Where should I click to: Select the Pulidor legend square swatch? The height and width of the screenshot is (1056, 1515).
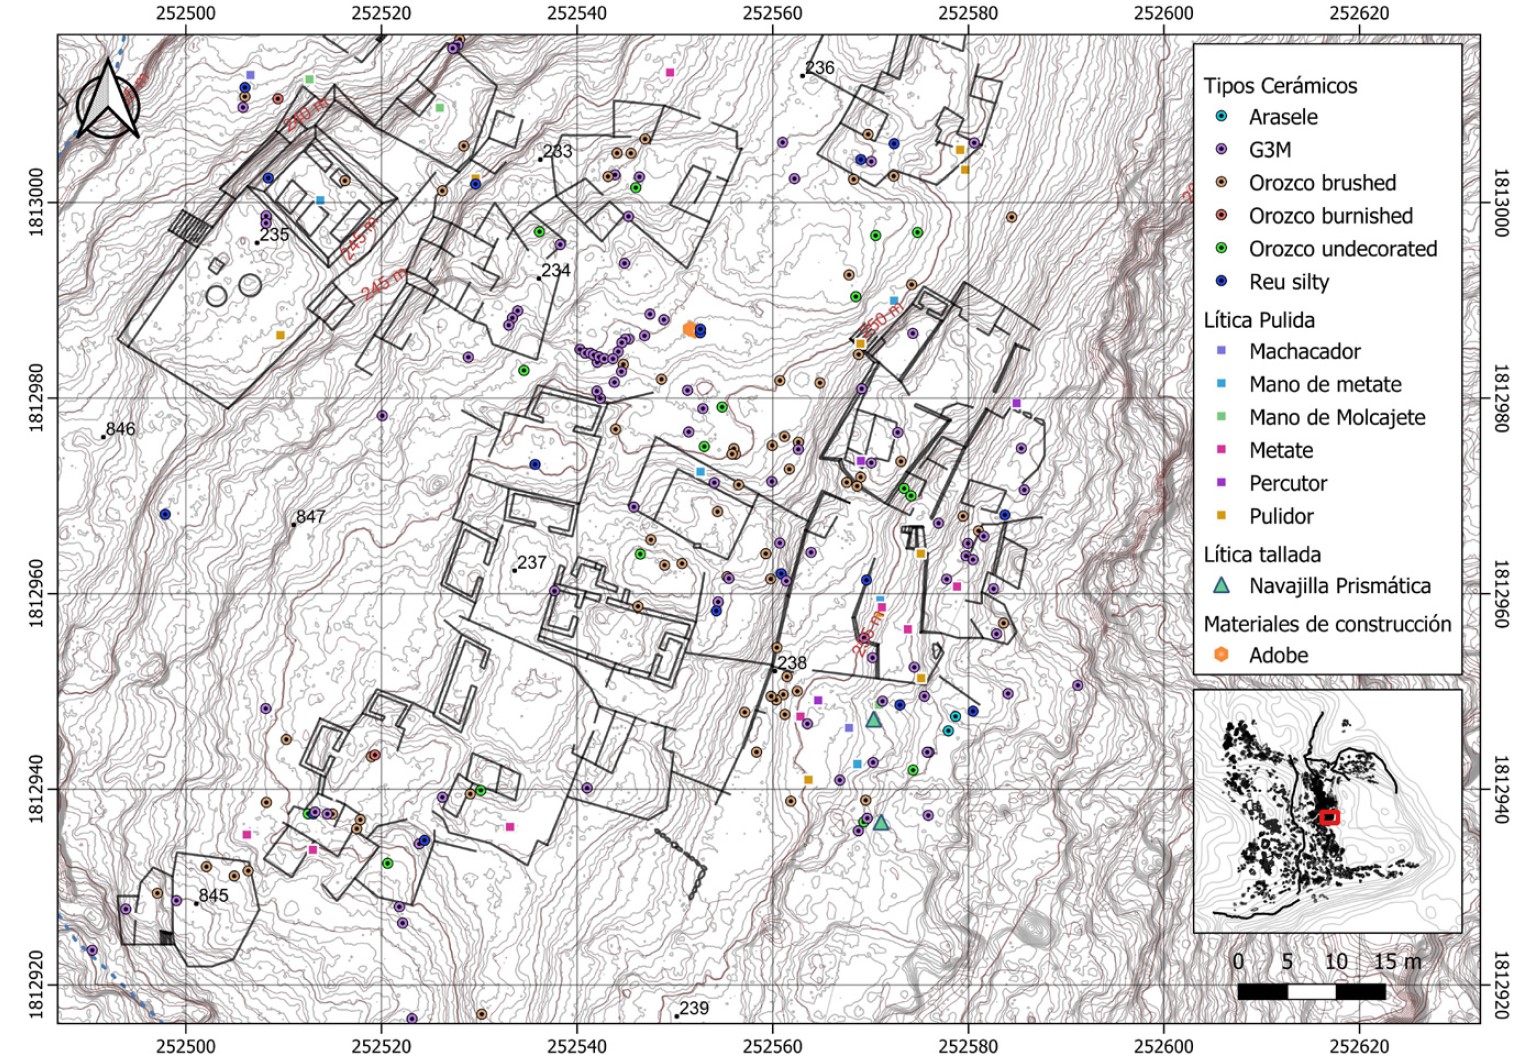1221,517
